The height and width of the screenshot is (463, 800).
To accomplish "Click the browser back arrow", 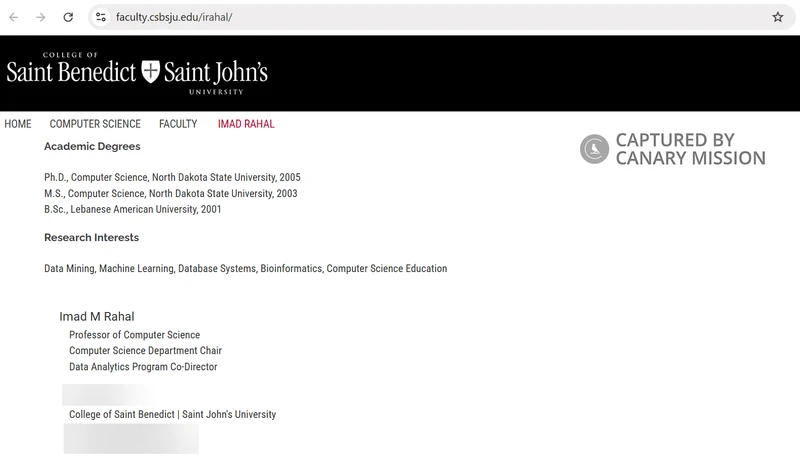I will click(x=14, y=17).
